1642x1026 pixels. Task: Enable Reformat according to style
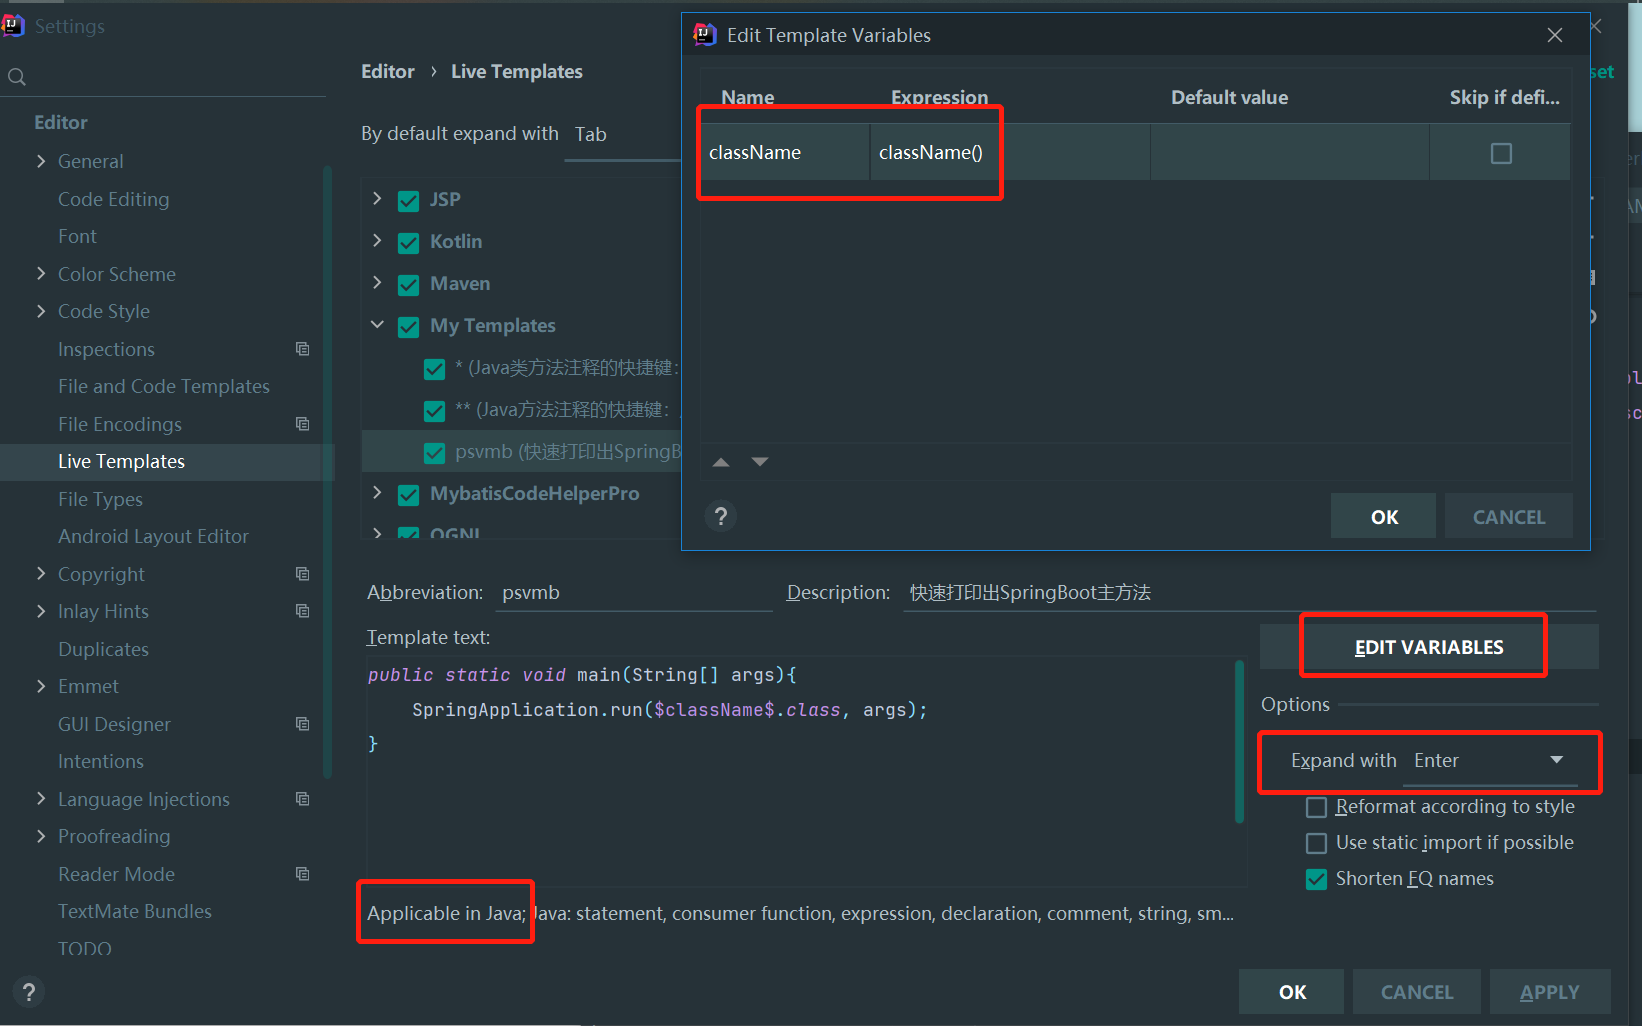1317,807
